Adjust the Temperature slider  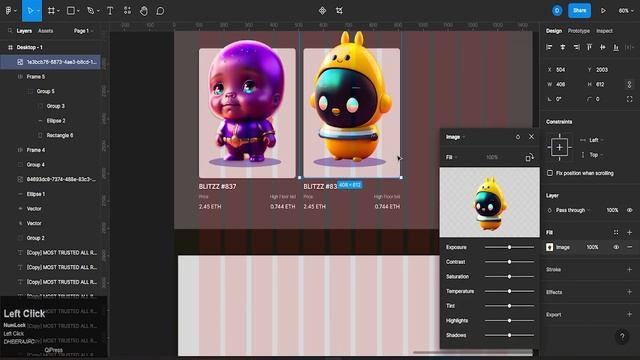click(x=509, y=291)
